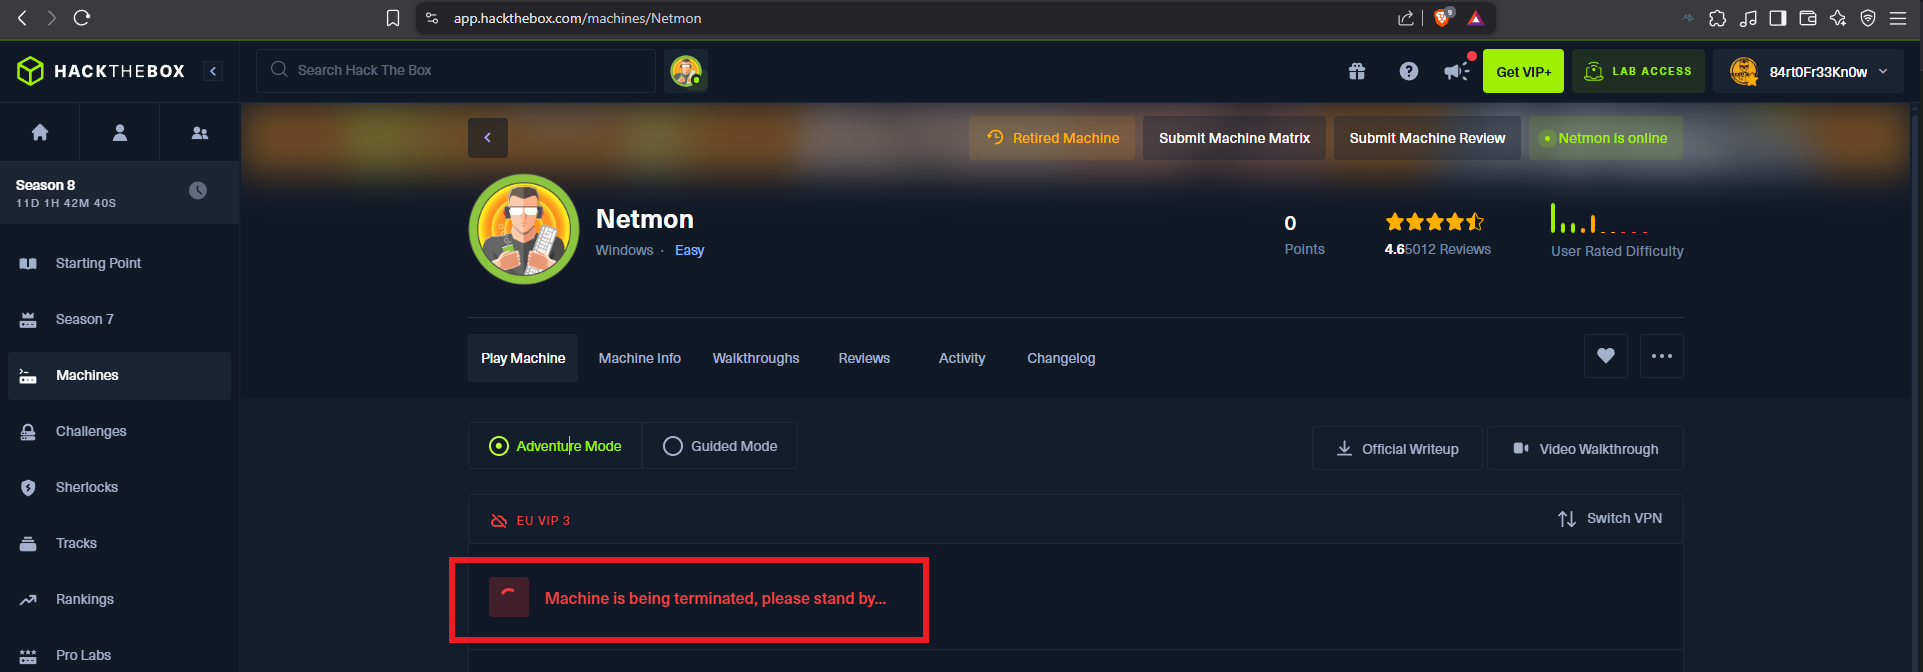1923x672 pixels.
Task: Click the share icon in the address bar
Action: [x=1405, y=18]
